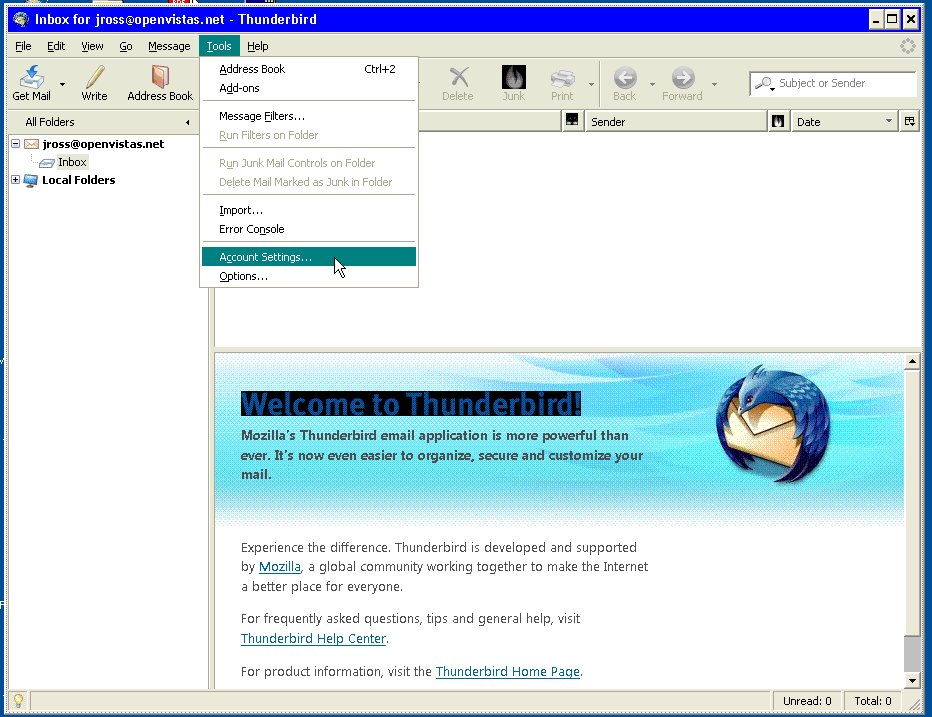Open Get Mail dropdown arrow
The image size is (932, 717).
click(x=62, y=84)
